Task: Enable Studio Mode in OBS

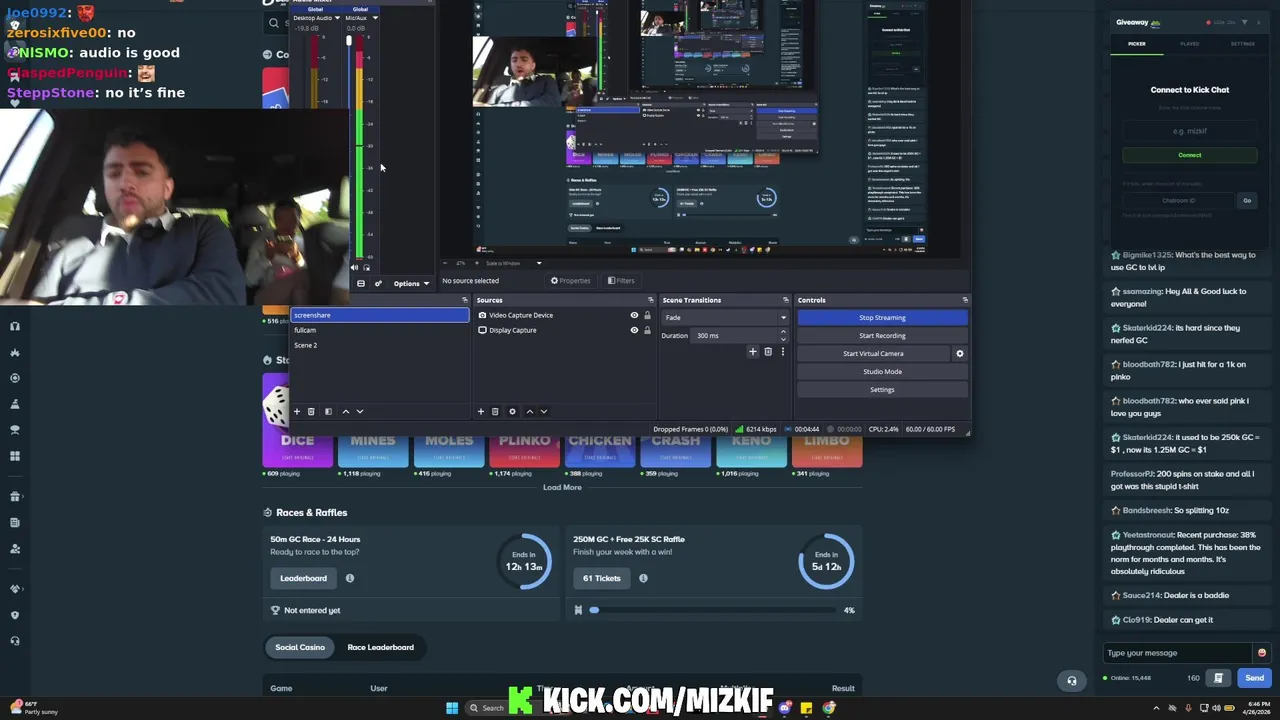Action: [882, 372]
